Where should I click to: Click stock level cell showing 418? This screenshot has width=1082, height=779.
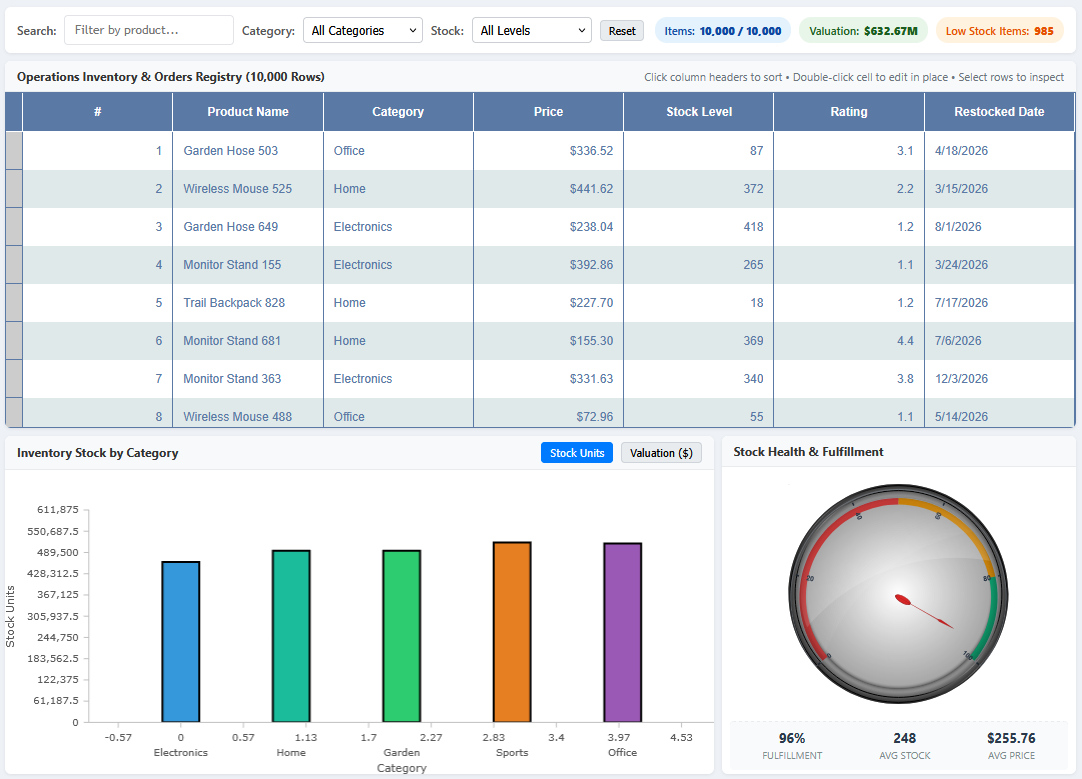tap(698, 227)
